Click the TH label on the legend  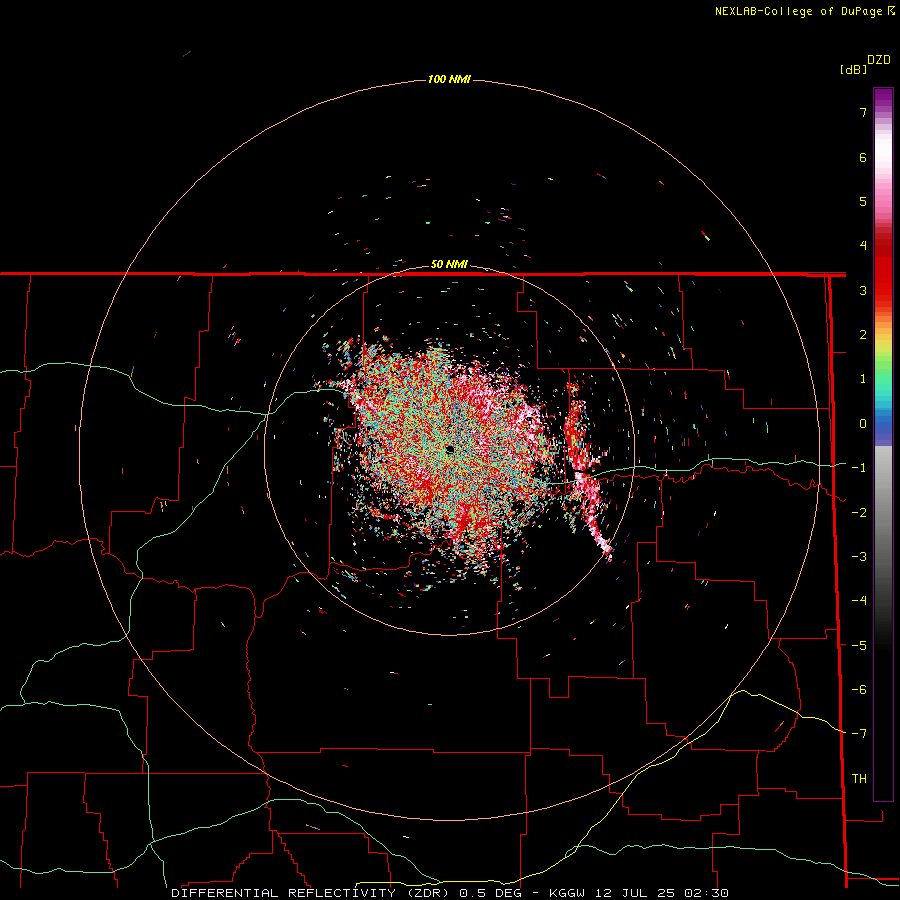859,778
